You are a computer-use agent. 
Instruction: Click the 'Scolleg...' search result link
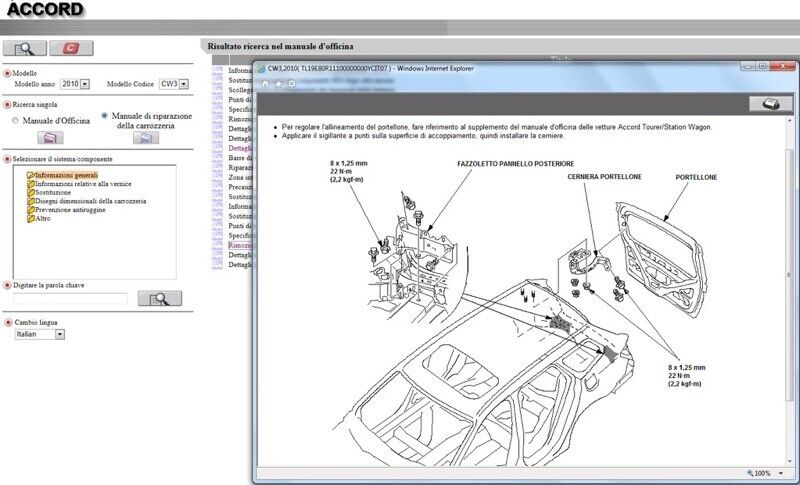[x=240, y=90]
